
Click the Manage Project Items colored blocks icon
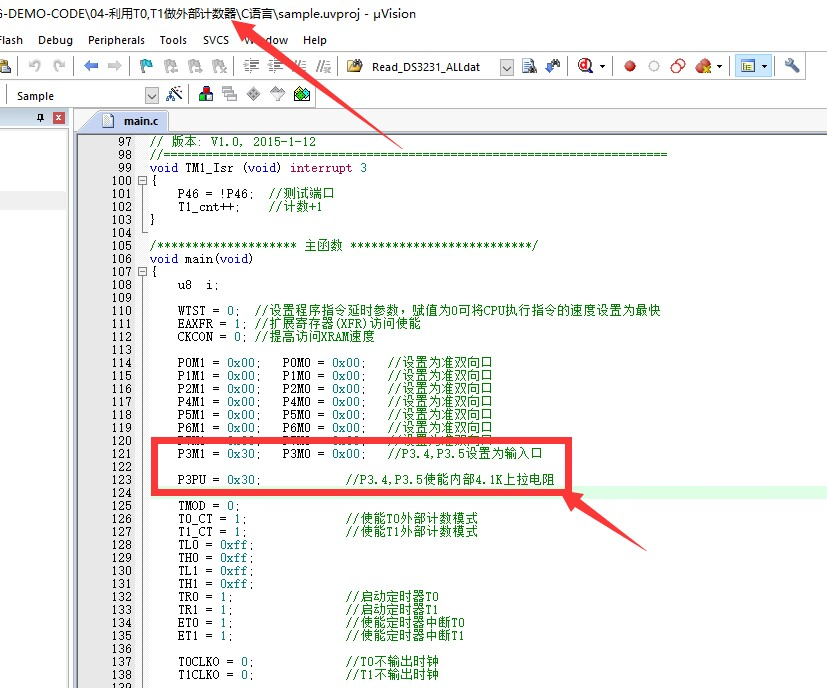[x=206, y=95]
